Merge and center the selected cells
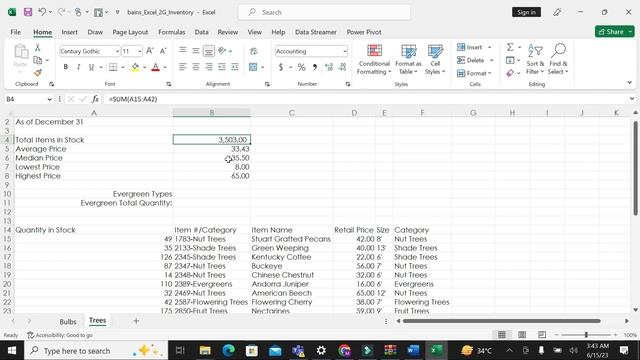The height and width of the screenshot is (360, 640). point(253,67)
